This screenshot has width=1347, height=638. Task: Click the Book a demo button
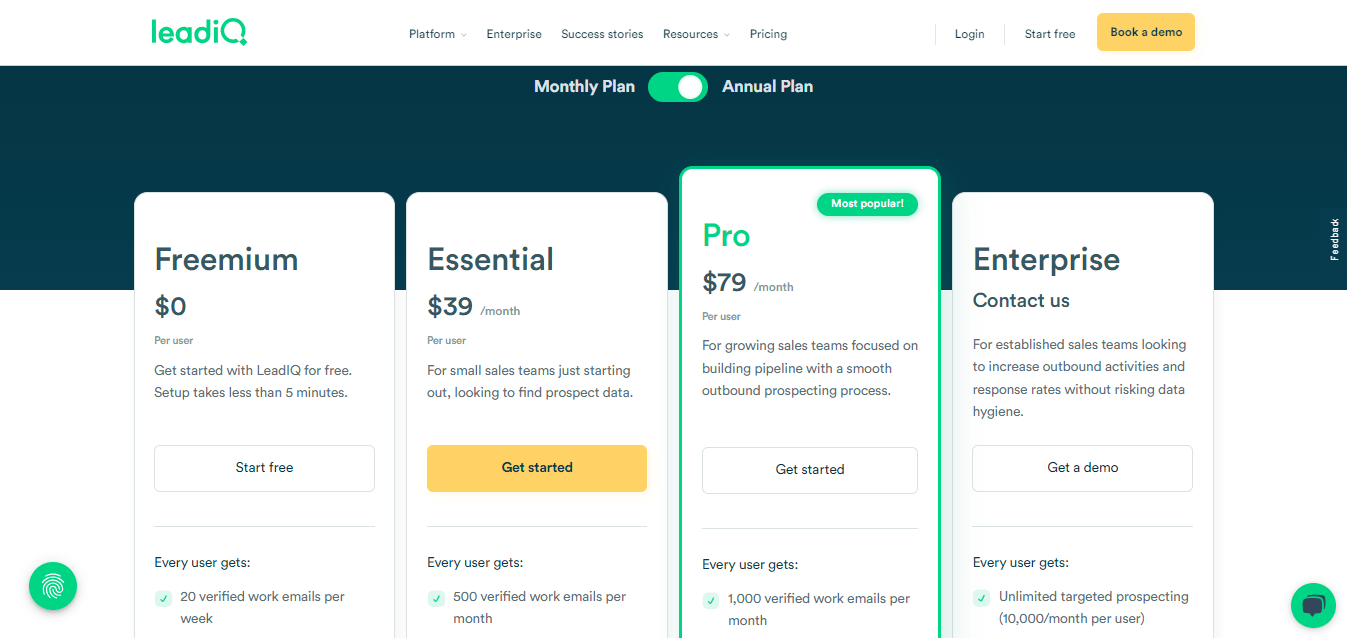tap(1145, 31)
